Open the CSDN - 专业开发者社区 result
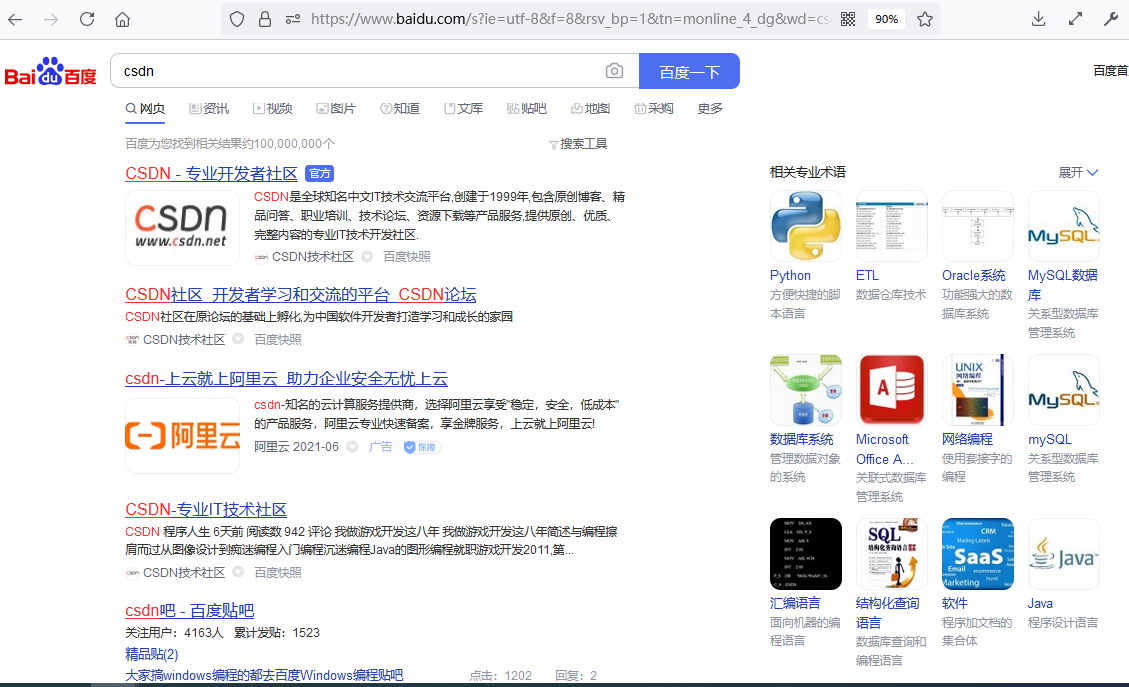Screen dimensions: 1129x687 tap(211, 174)
